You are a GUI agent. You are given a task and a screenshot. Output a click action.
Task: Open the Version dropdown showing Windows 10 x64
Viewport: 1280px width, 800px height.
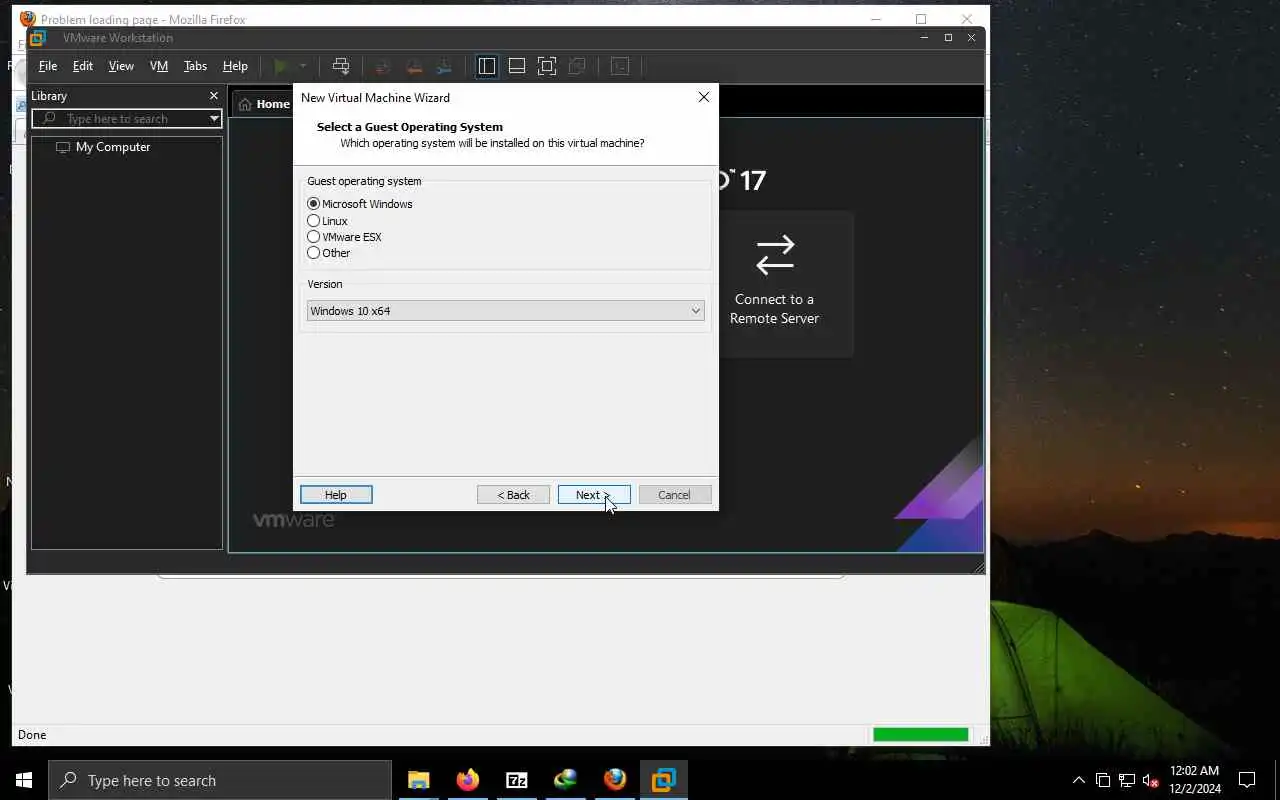(x=505, y=311)
